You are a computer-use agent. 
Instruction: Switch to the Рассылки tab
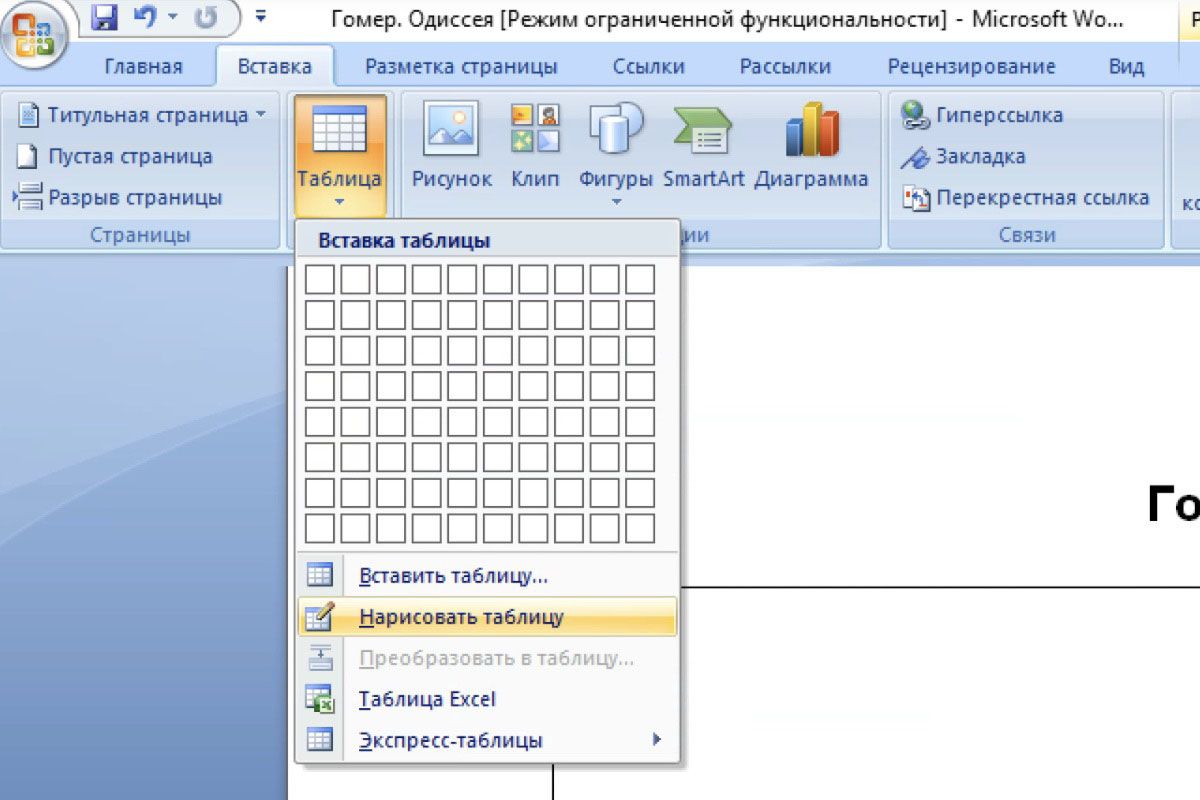point(785,67)
